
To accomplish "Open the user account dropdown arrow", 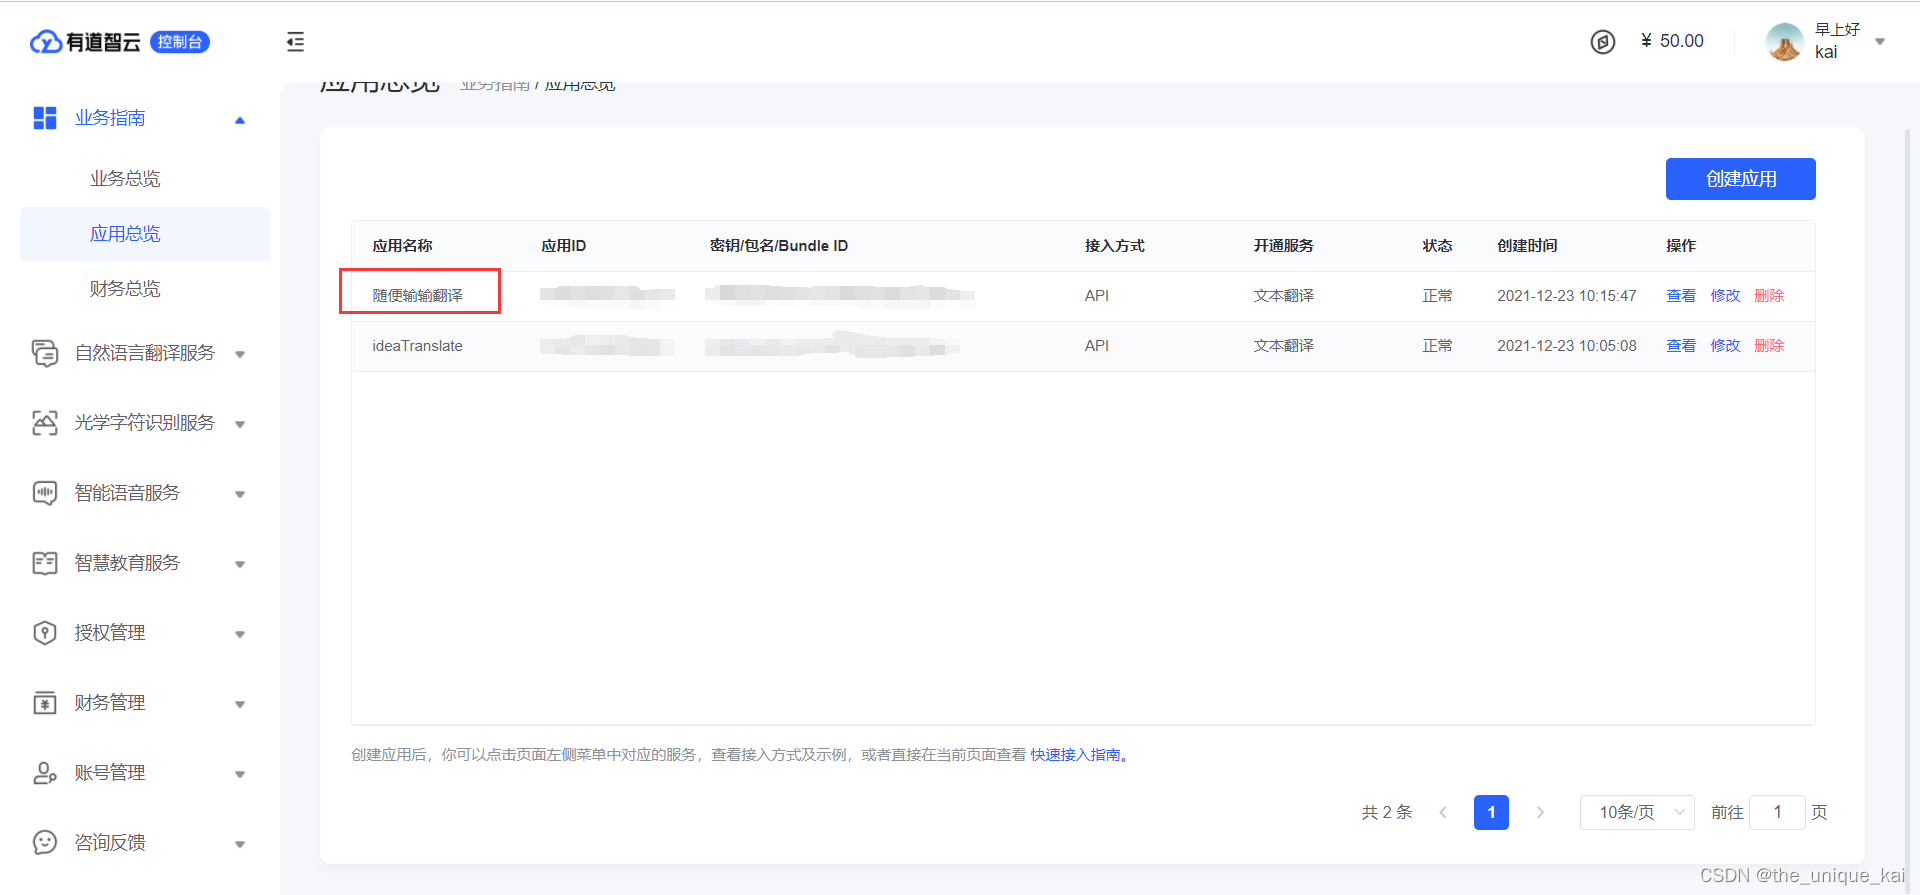I will pos(1880,42).
